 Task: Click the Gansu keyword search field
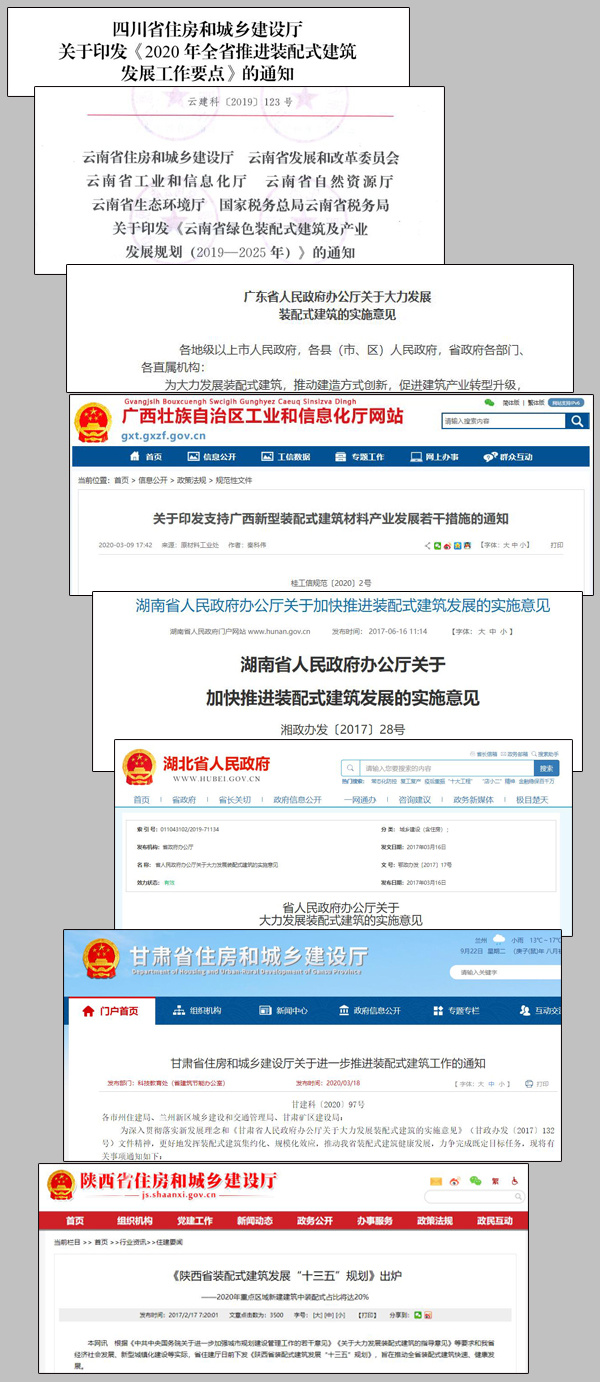505,973
